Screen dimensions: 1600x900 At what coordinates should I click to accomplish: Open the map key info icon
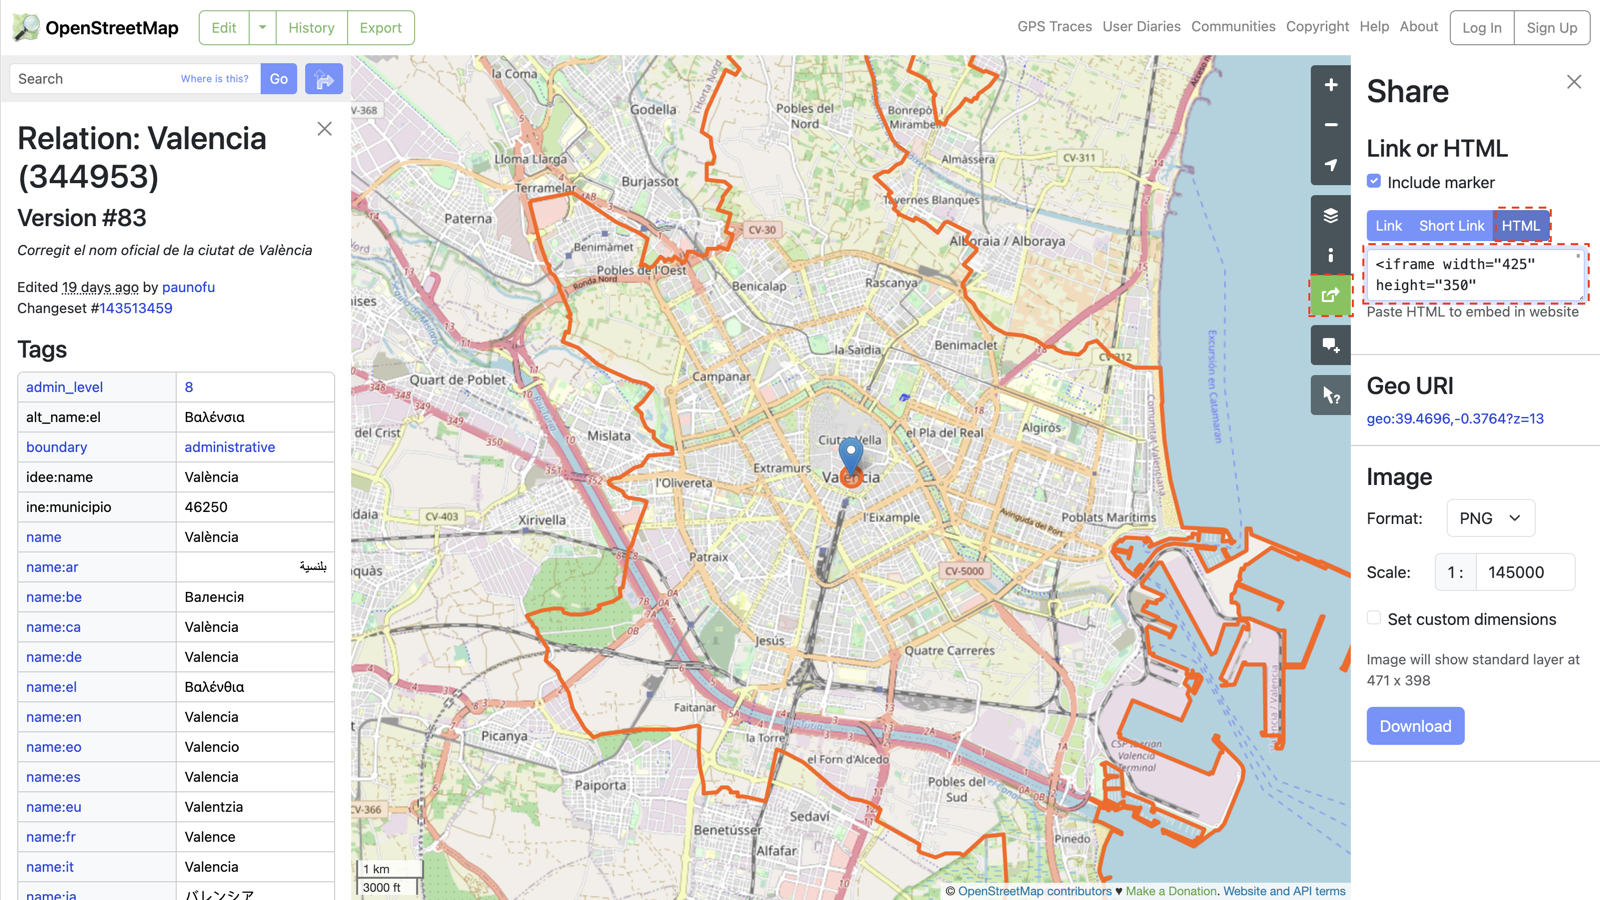point(1330,255)
